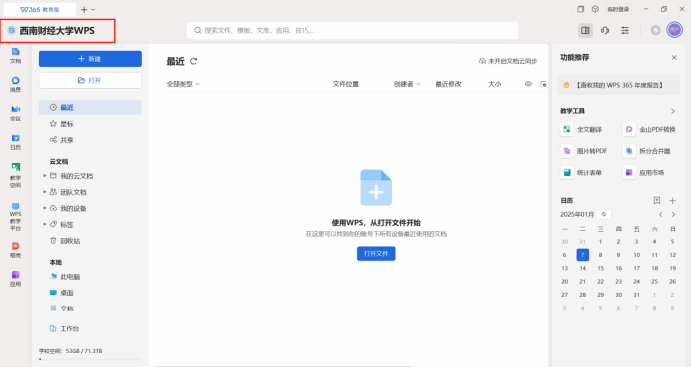Launch the 全文翻译 tool

(582, 129)
